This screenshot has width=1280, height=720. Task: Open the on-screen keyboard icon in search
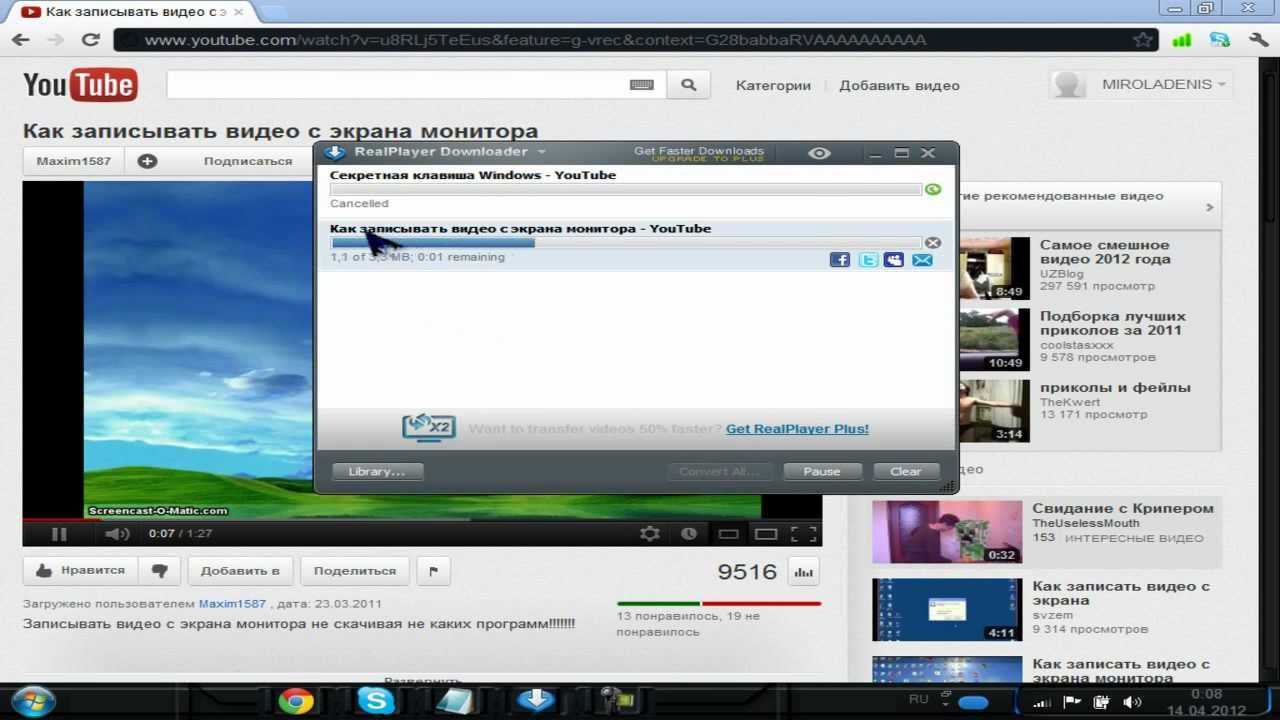[x=642, y=85]
